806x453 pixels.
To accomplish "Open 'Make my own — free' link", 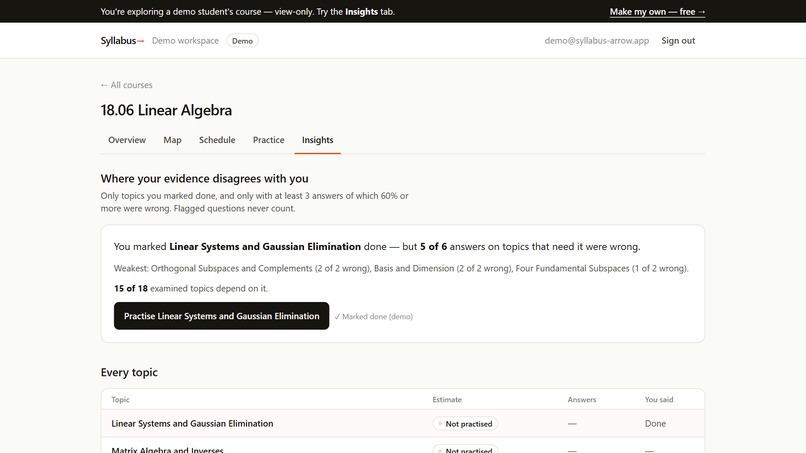I will [657, 12].
